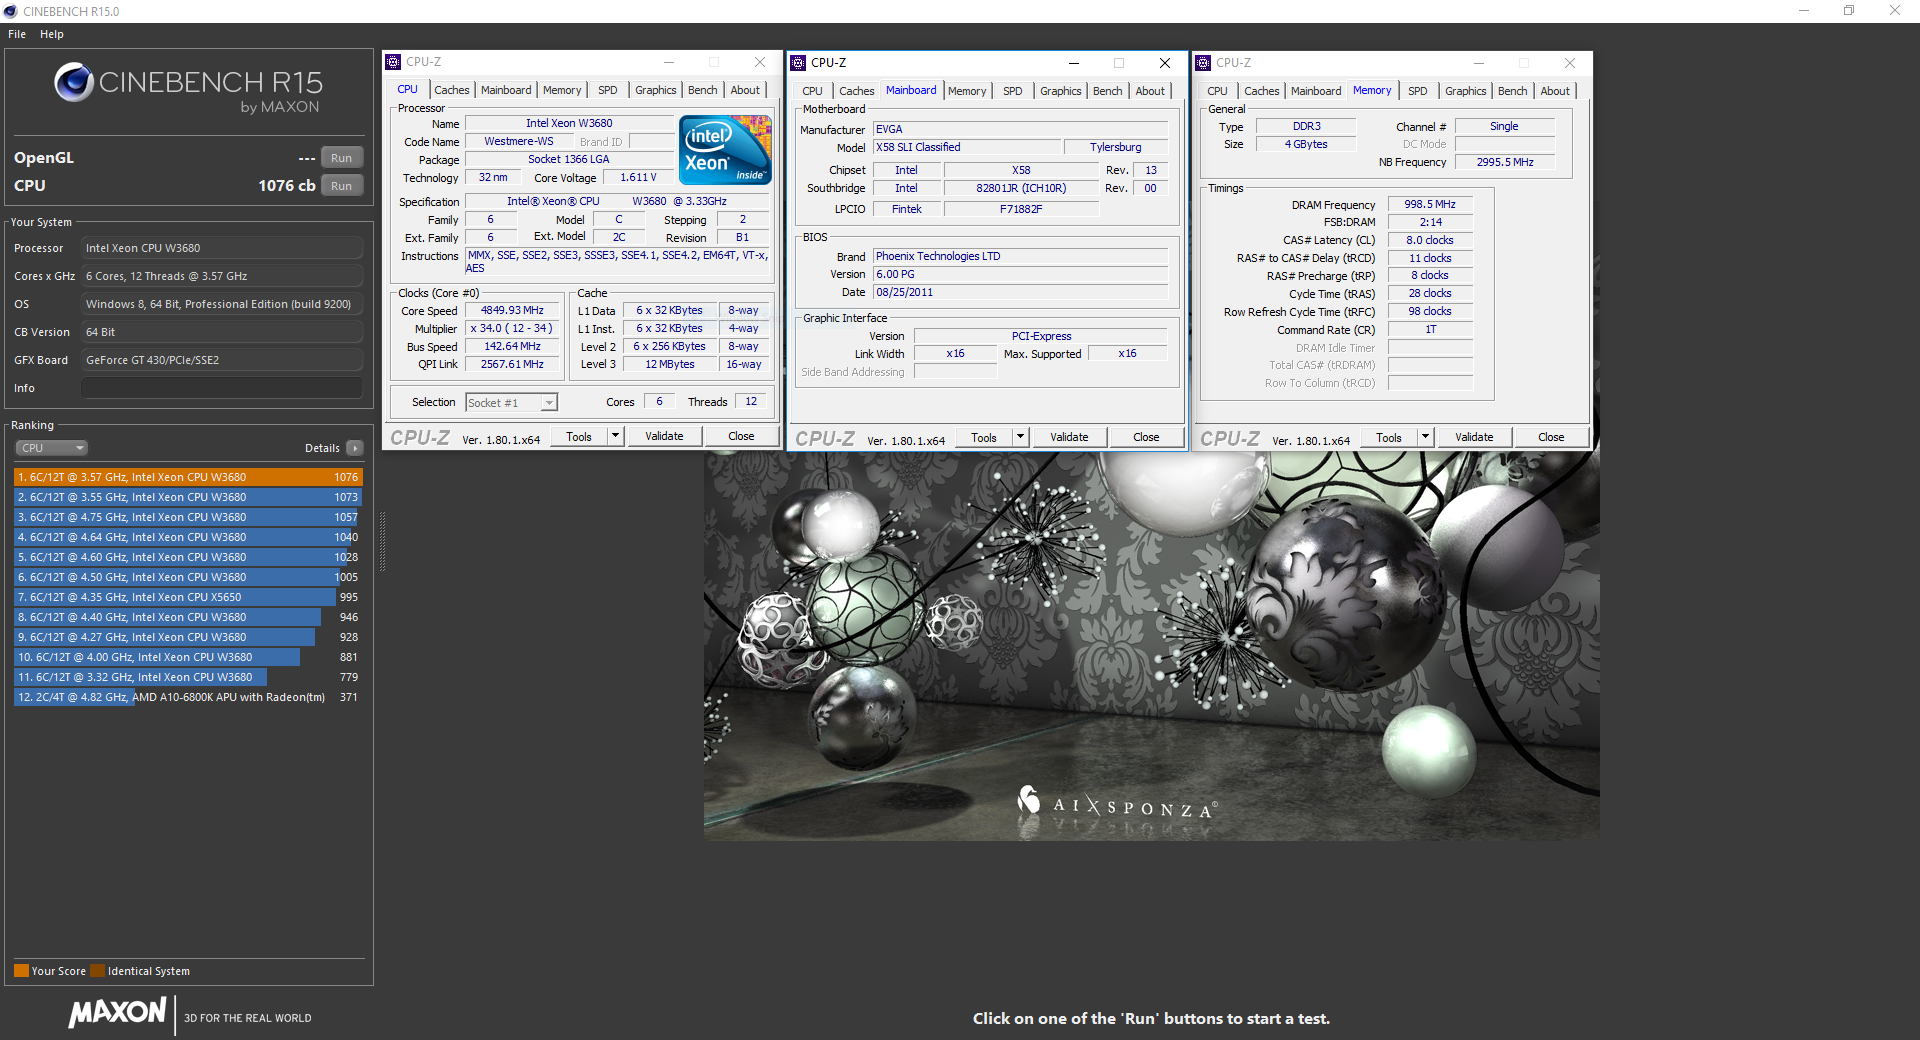Click Close in CPU-Z Mainboard window
Image resolution: width=1920 pixels, height=1040 pixels.
tap(1146, 437)
